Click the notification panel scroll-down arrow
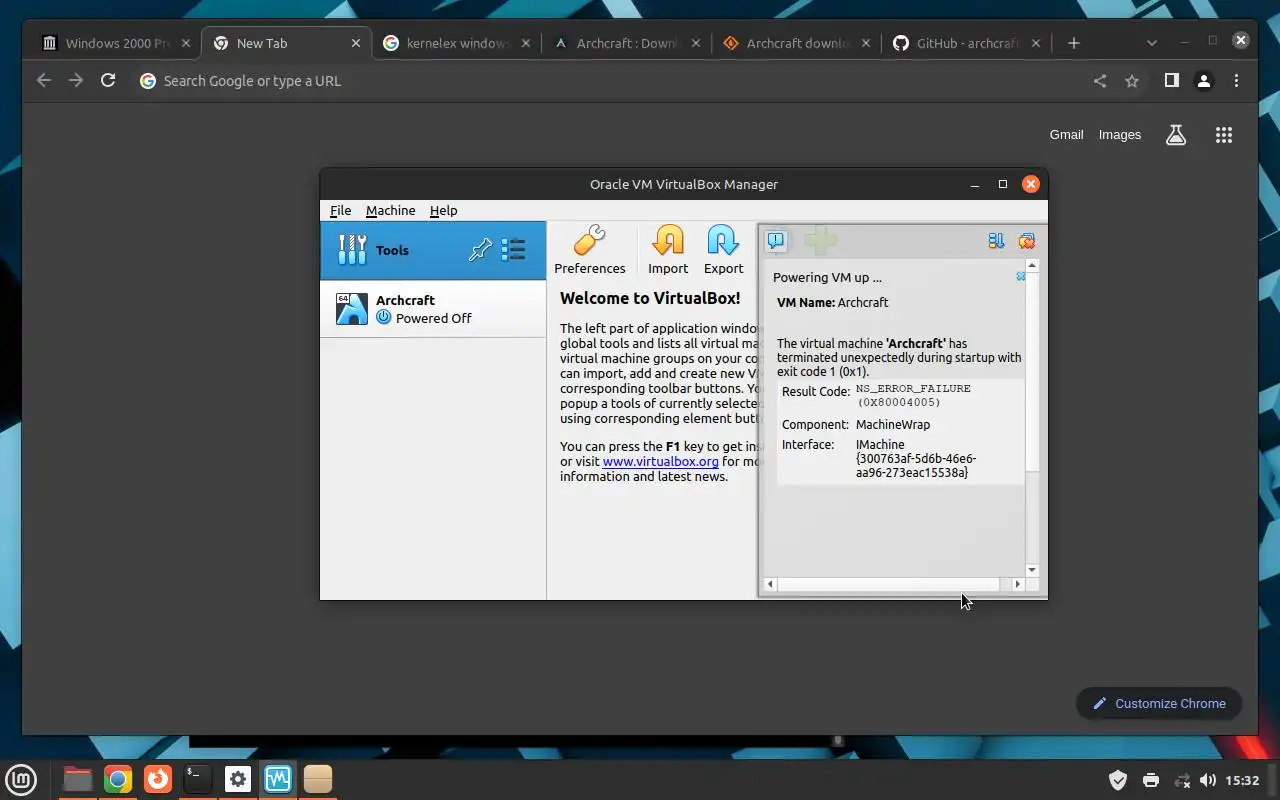The image size is (1280, 800). click(1032, 570)
